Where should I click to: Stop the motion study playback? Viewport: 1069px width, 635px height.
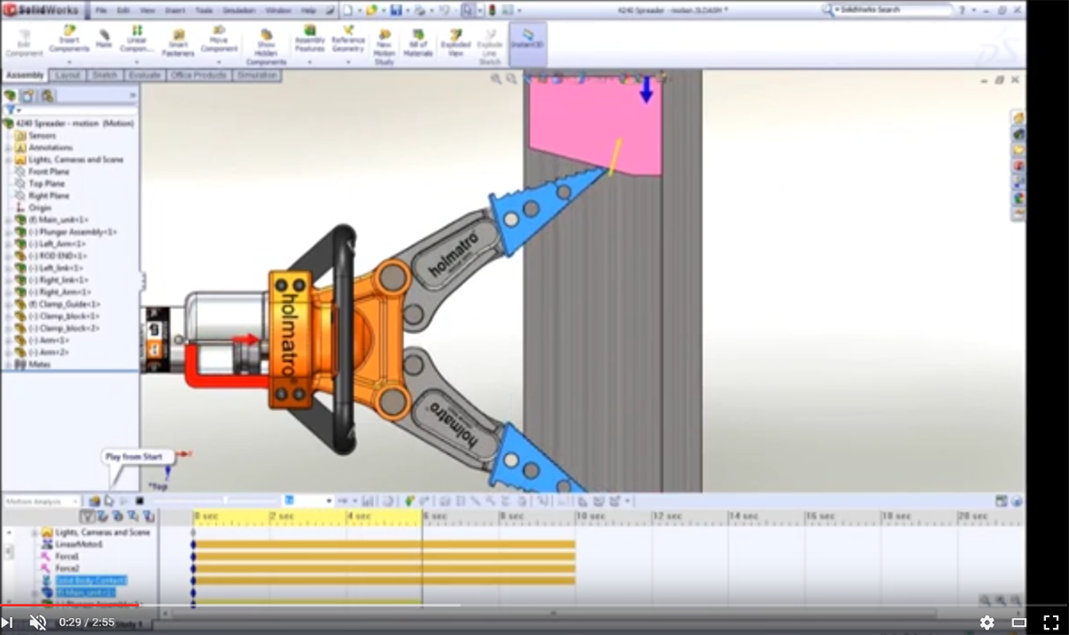pos(139,501)
